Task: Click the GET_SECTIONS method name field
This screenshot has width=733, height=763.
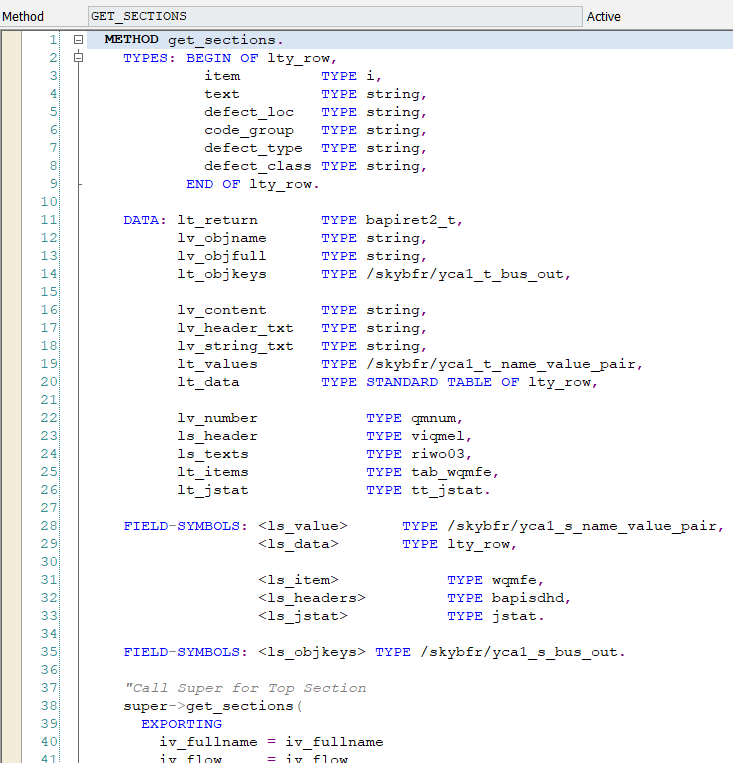Action: pyautogui.click(x=333, y=16)
